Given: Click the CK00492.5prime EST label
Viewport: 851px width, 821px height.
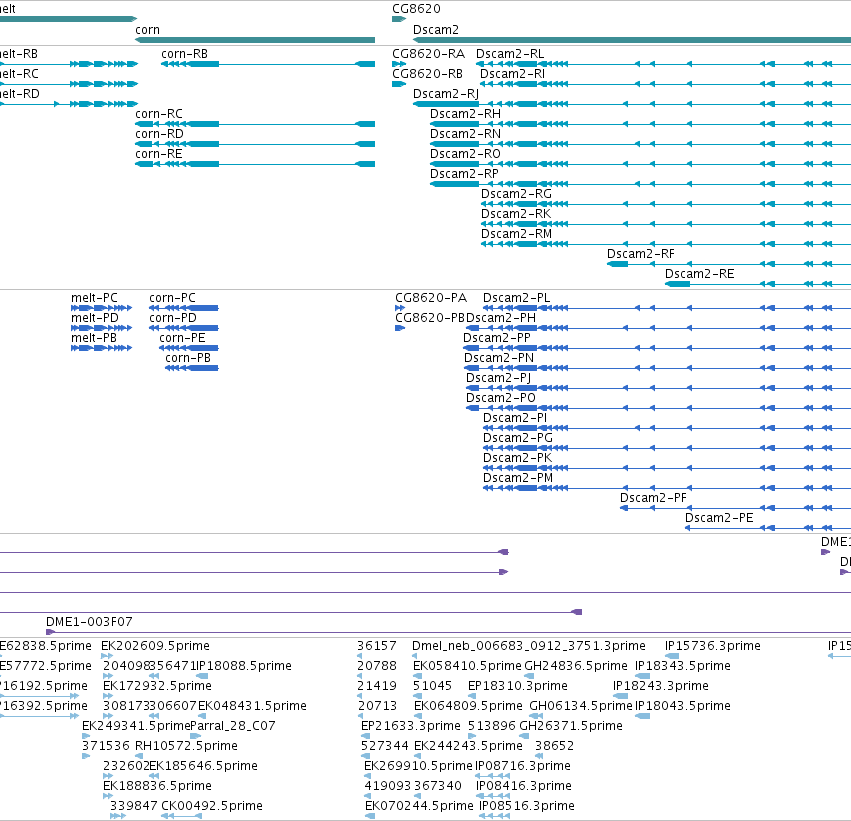Looking at the screenshot, I should (212, 806).
